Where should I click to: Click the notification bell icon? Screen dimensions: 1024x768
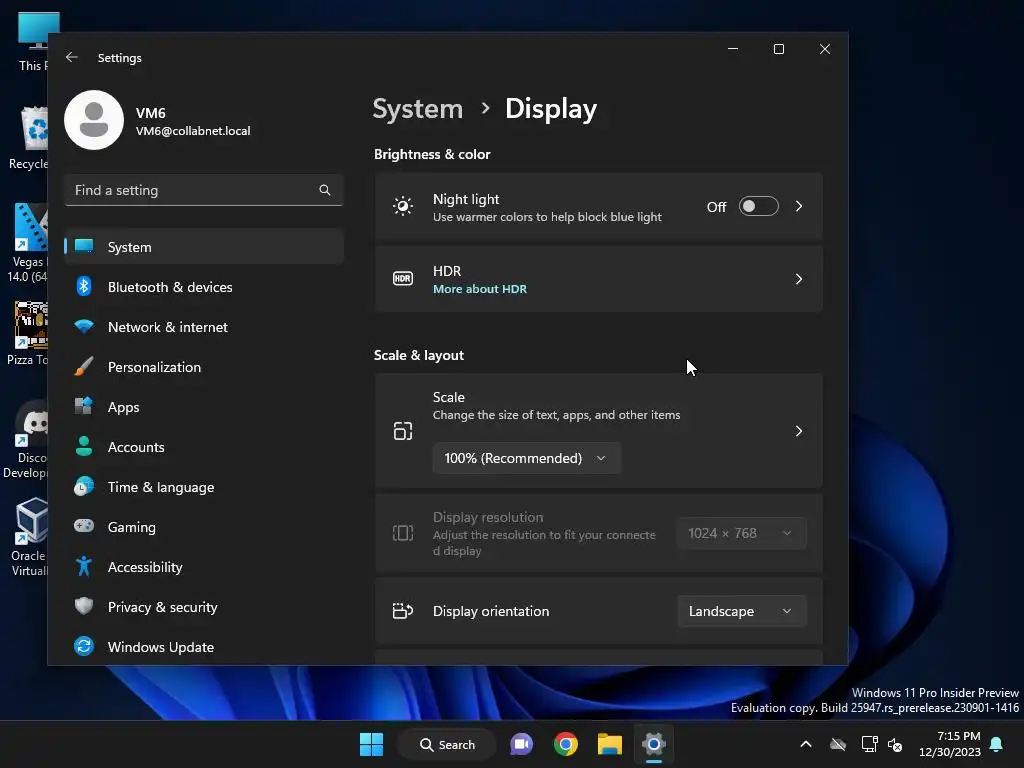997,744
